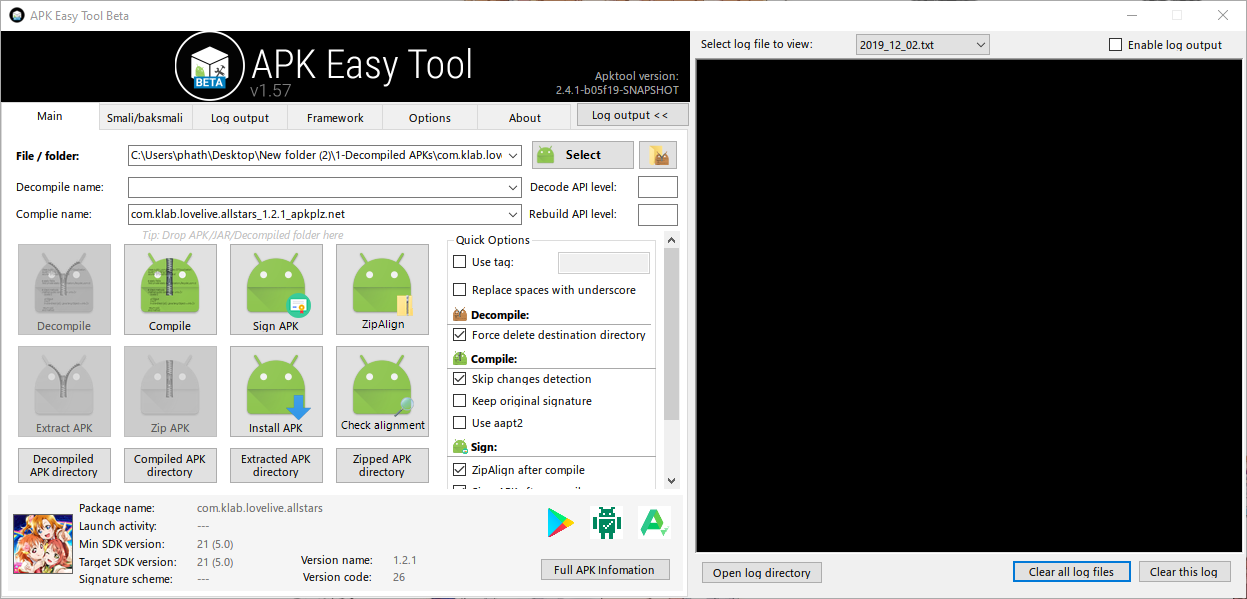Expand the File / folder path dropdown

coord(514,155)
